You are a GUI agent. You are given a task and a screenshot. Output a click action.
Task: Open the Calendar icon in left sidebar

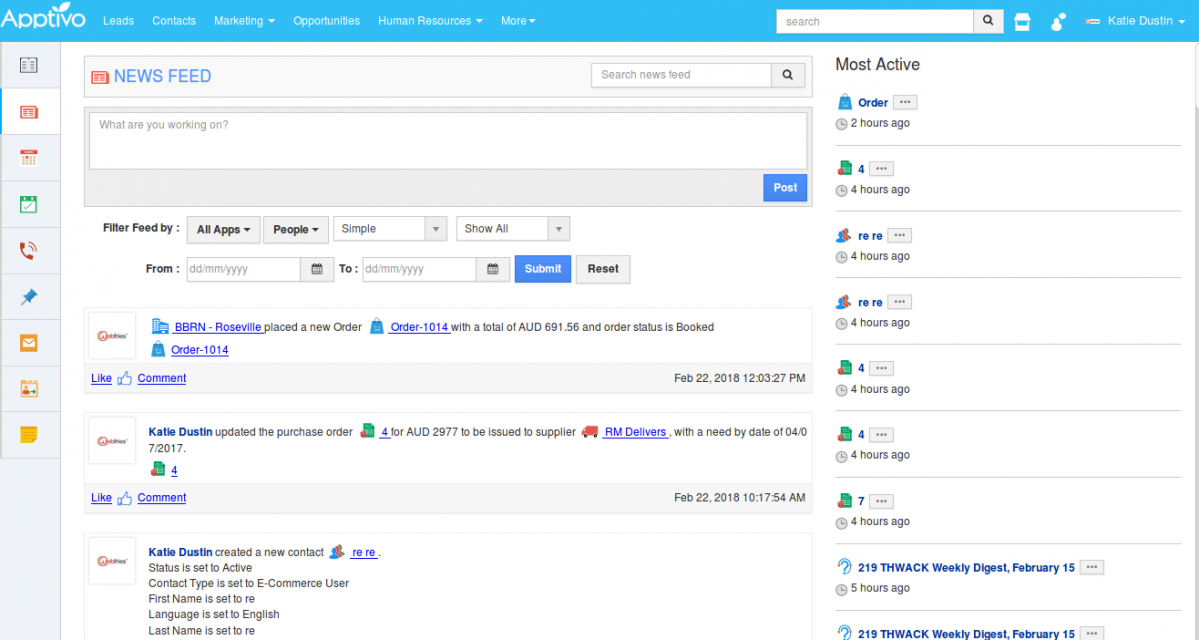(29, 158)
